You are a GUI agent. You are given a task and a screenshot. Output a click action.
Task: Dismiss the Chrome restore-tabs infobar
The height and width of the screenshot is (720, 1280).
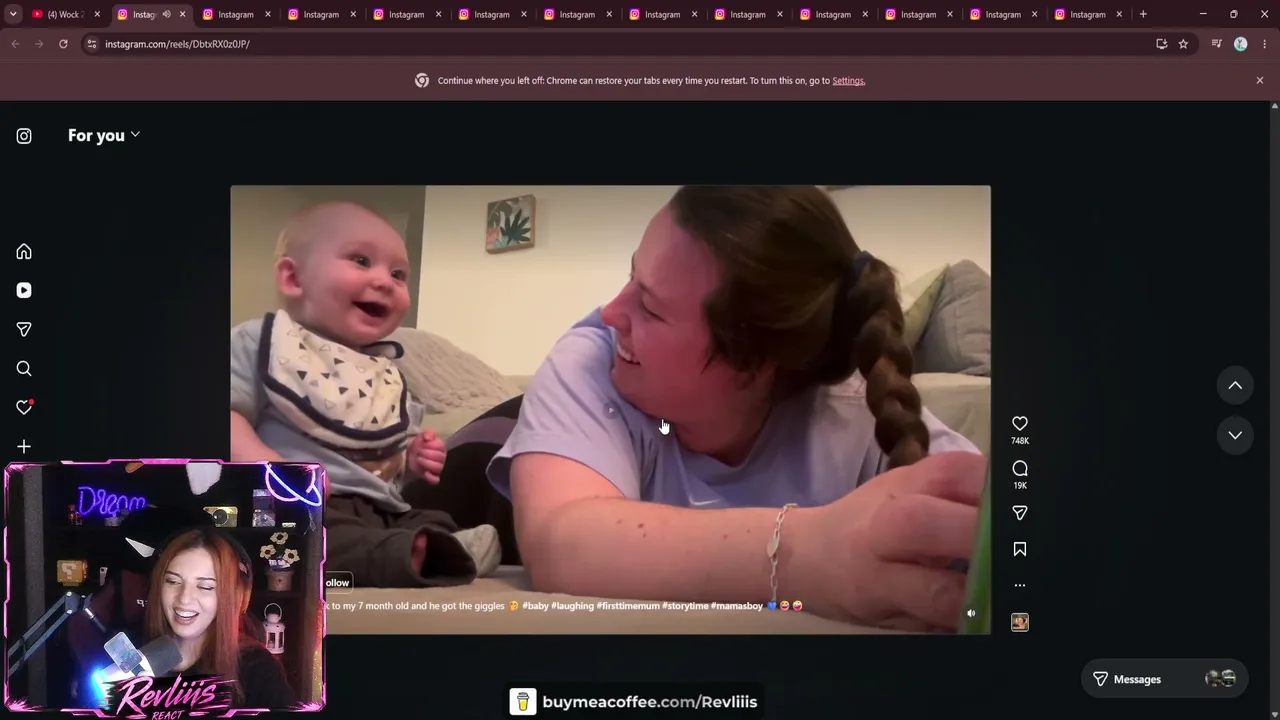(x=1260, y=80)
